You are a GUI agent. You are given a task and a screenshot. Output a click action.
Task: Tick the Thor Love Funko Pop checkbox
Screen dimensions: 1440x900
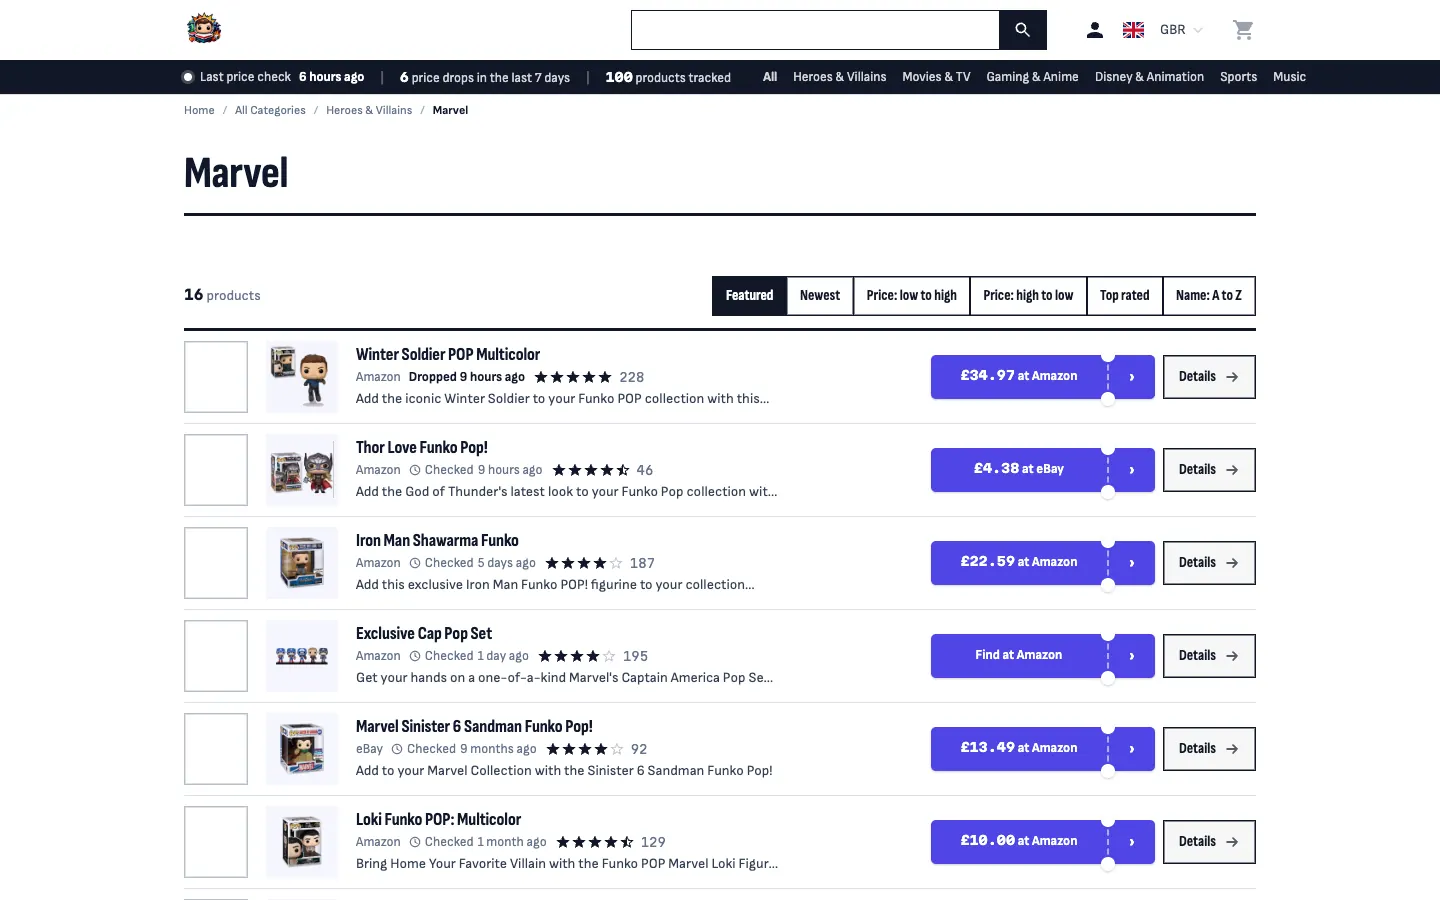coord(216,470)
